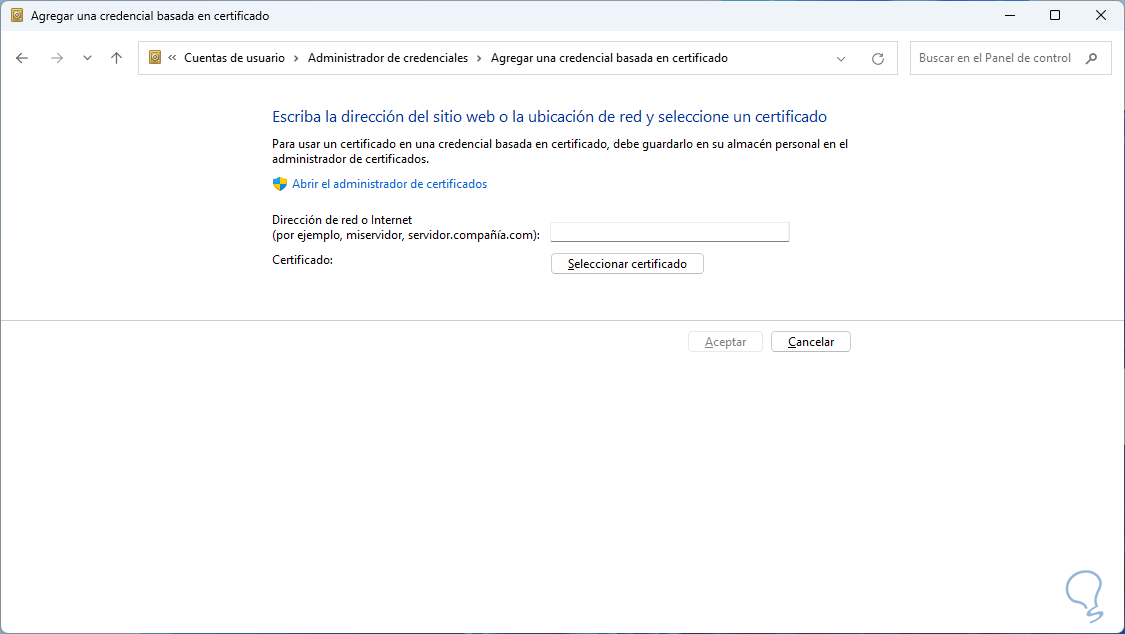Click the address bar credential icon
This screenshot has width=1125, height=634.
pos(155,57)
